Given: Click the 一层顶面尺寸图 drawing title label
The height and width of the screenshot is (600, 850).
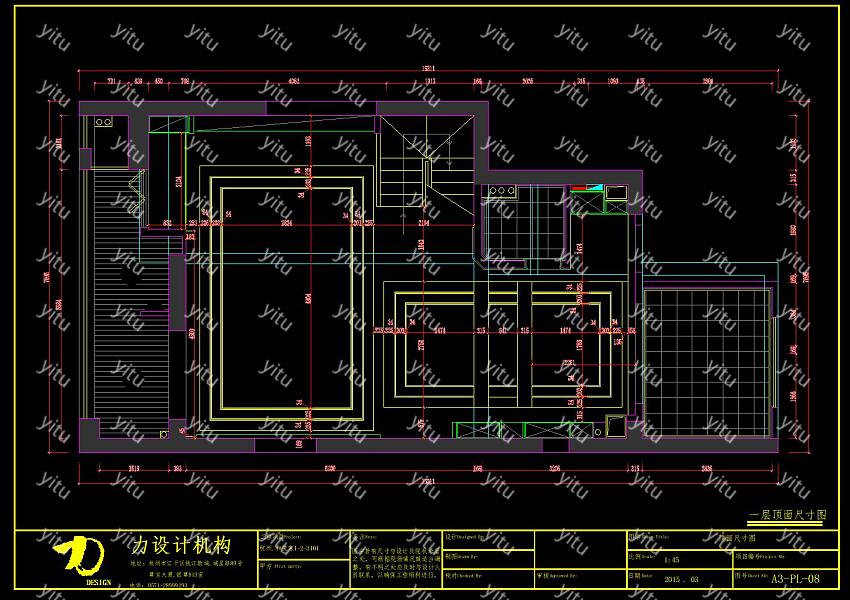Looking at the screenshot, I should click(788, 515).
